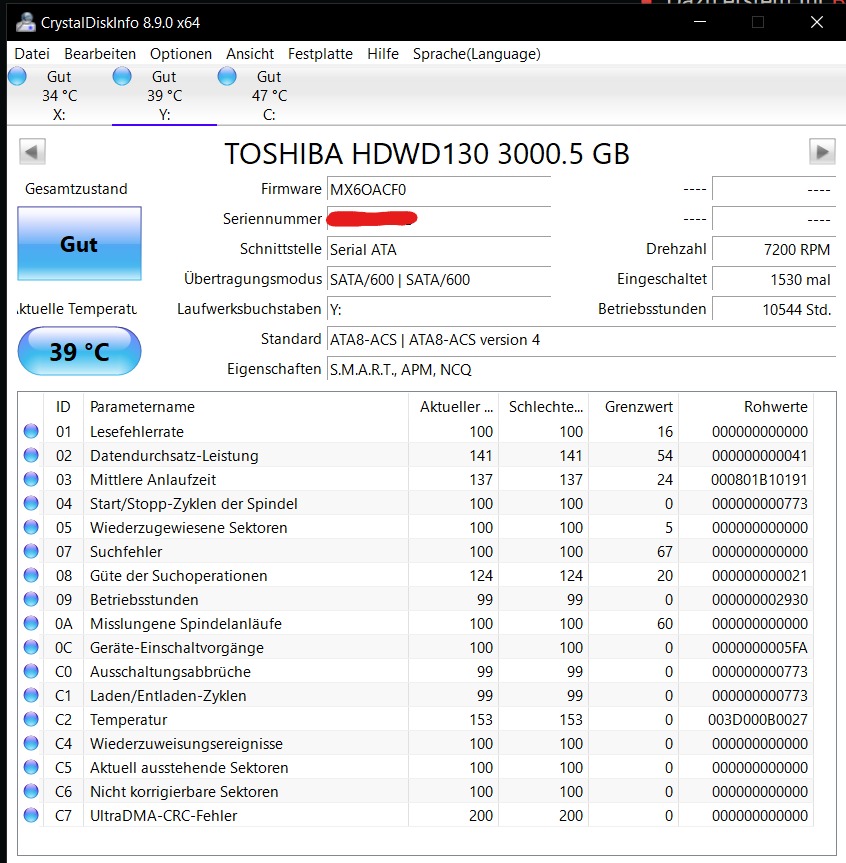Click status dot for ID 09 Betriebsstunden row

pyautogui.click(x=31, y=599)
